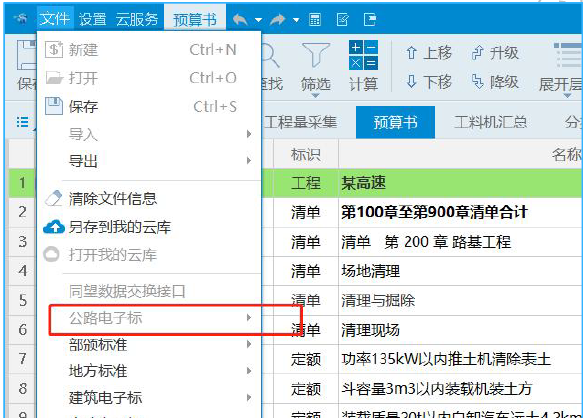Image resolution: width=583 pixels, height=418 pixels.
Task: Click the 筛选 filter funnel icon
Action: tap(316, 68)
